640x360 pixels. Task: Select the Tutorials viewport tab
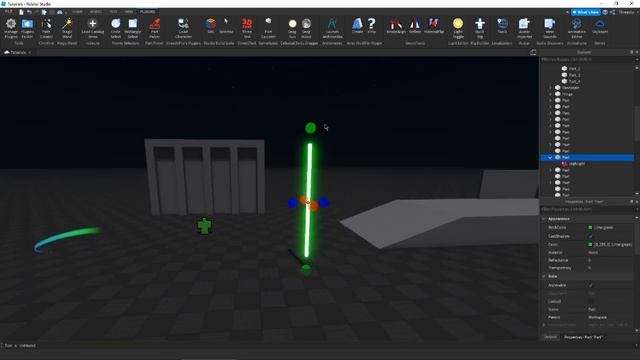17,52
